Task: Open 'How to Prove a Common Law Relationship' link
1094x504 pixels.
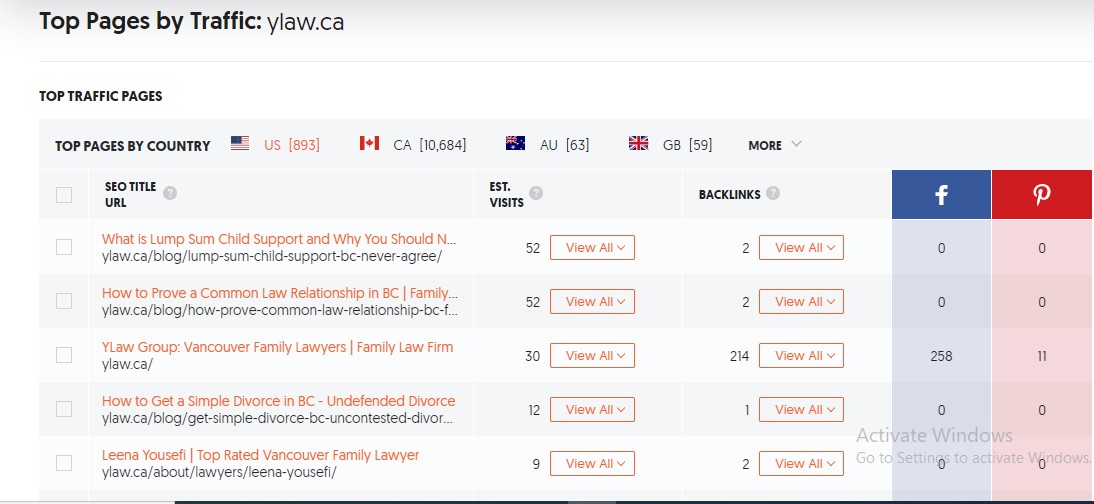Action: coord(280,293)
